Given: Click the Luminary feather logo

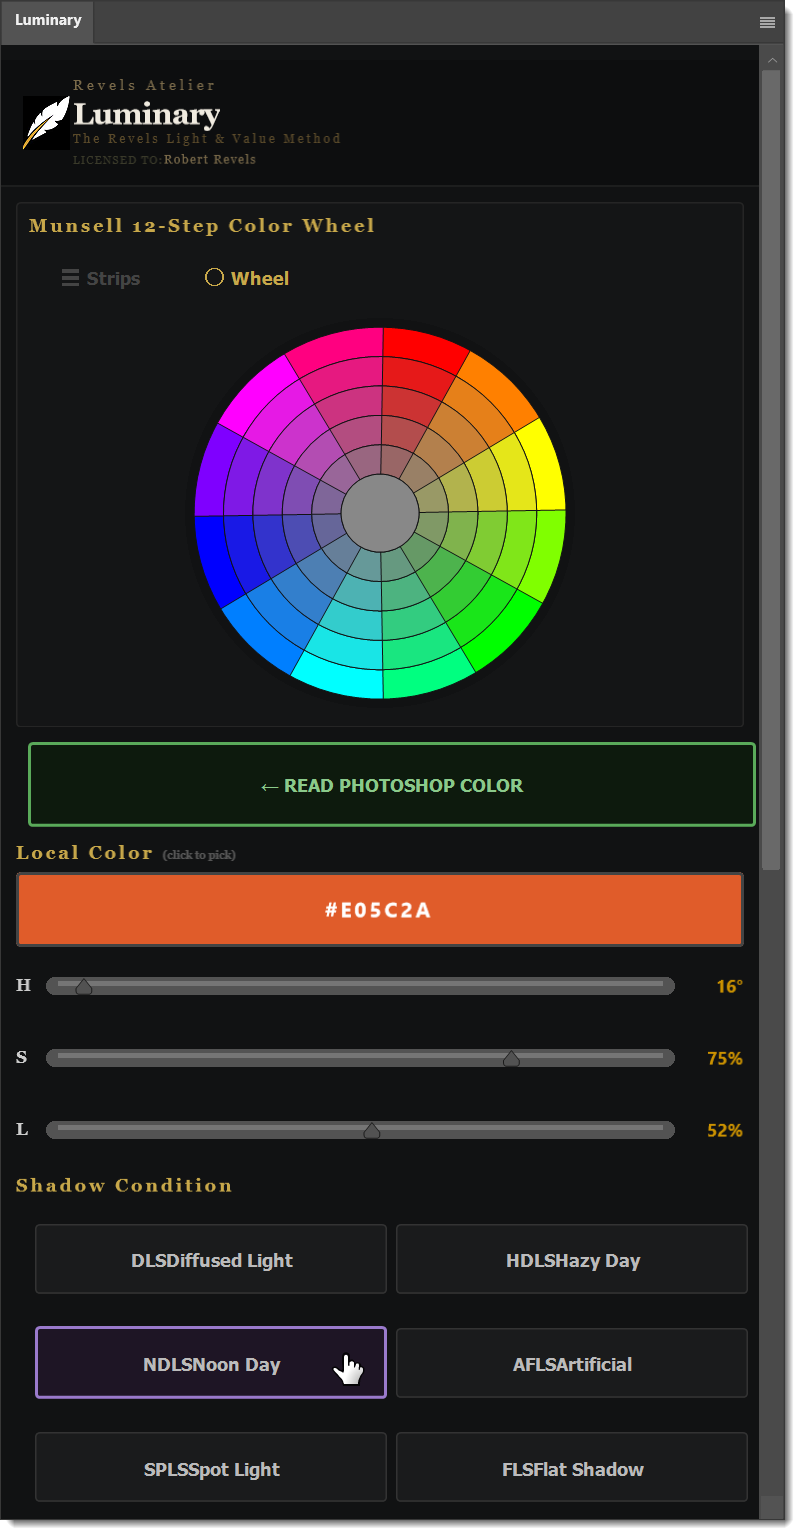Looking at the screenshot, I should point(46,123).
